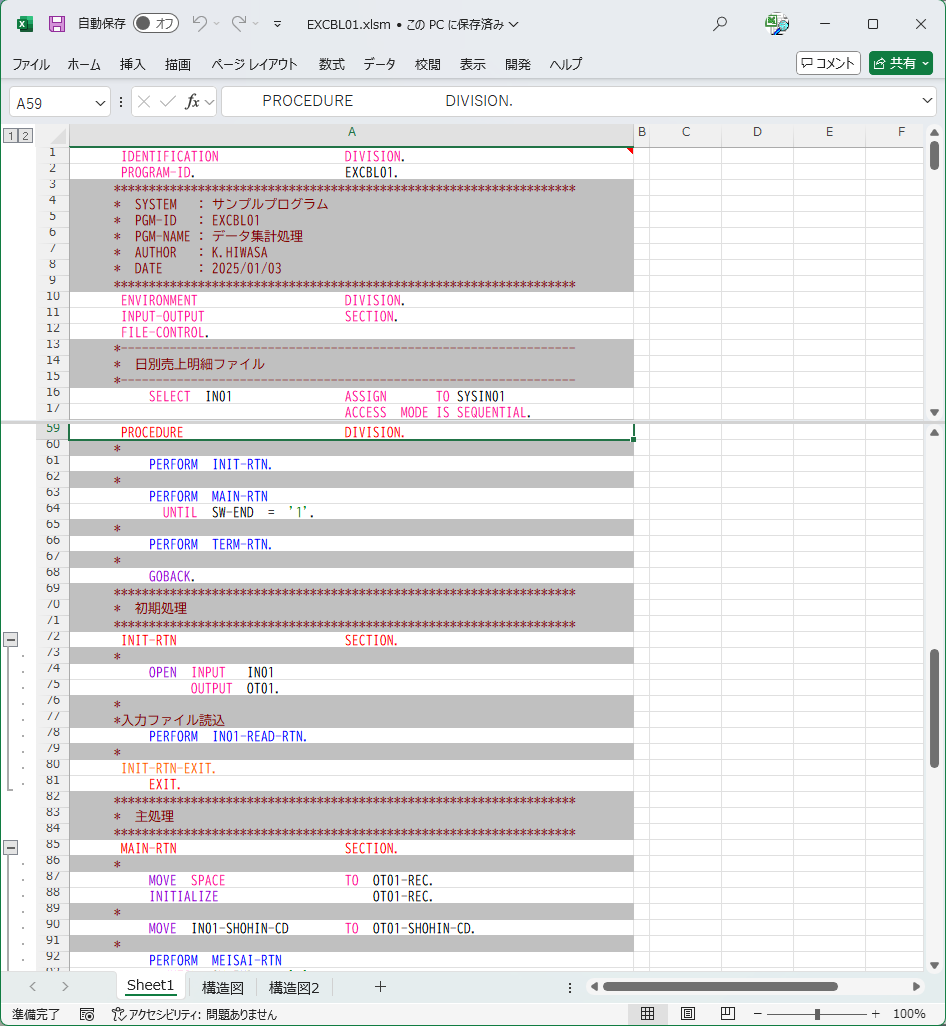Toggle the AutoSave switch
946x1026 pixels.
156,23
